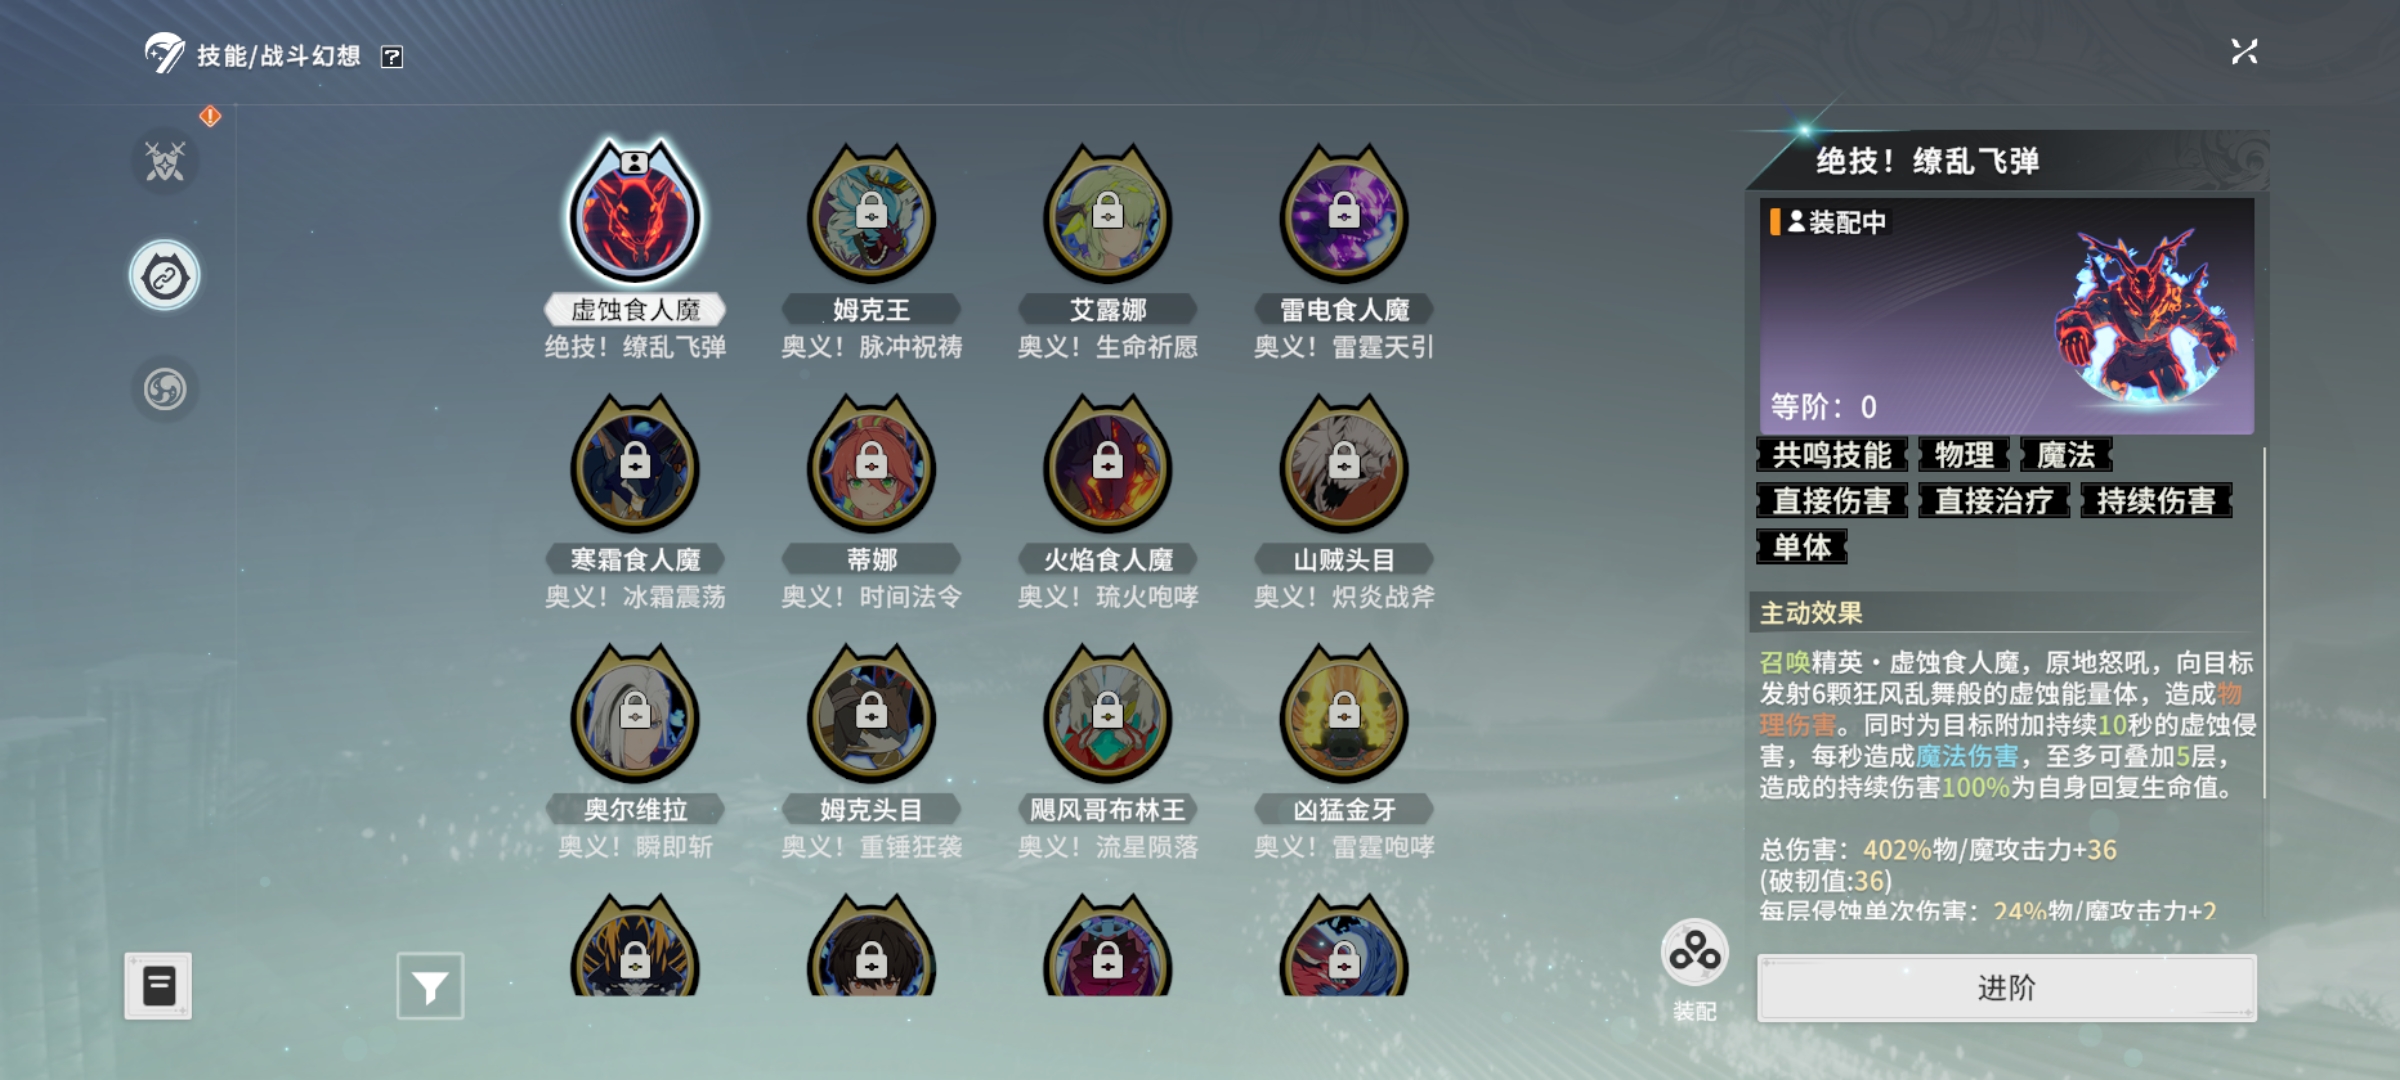Select the locked 雷电食人魔 skill icon
The image size is (2400, 1080).
(1343, 213)
